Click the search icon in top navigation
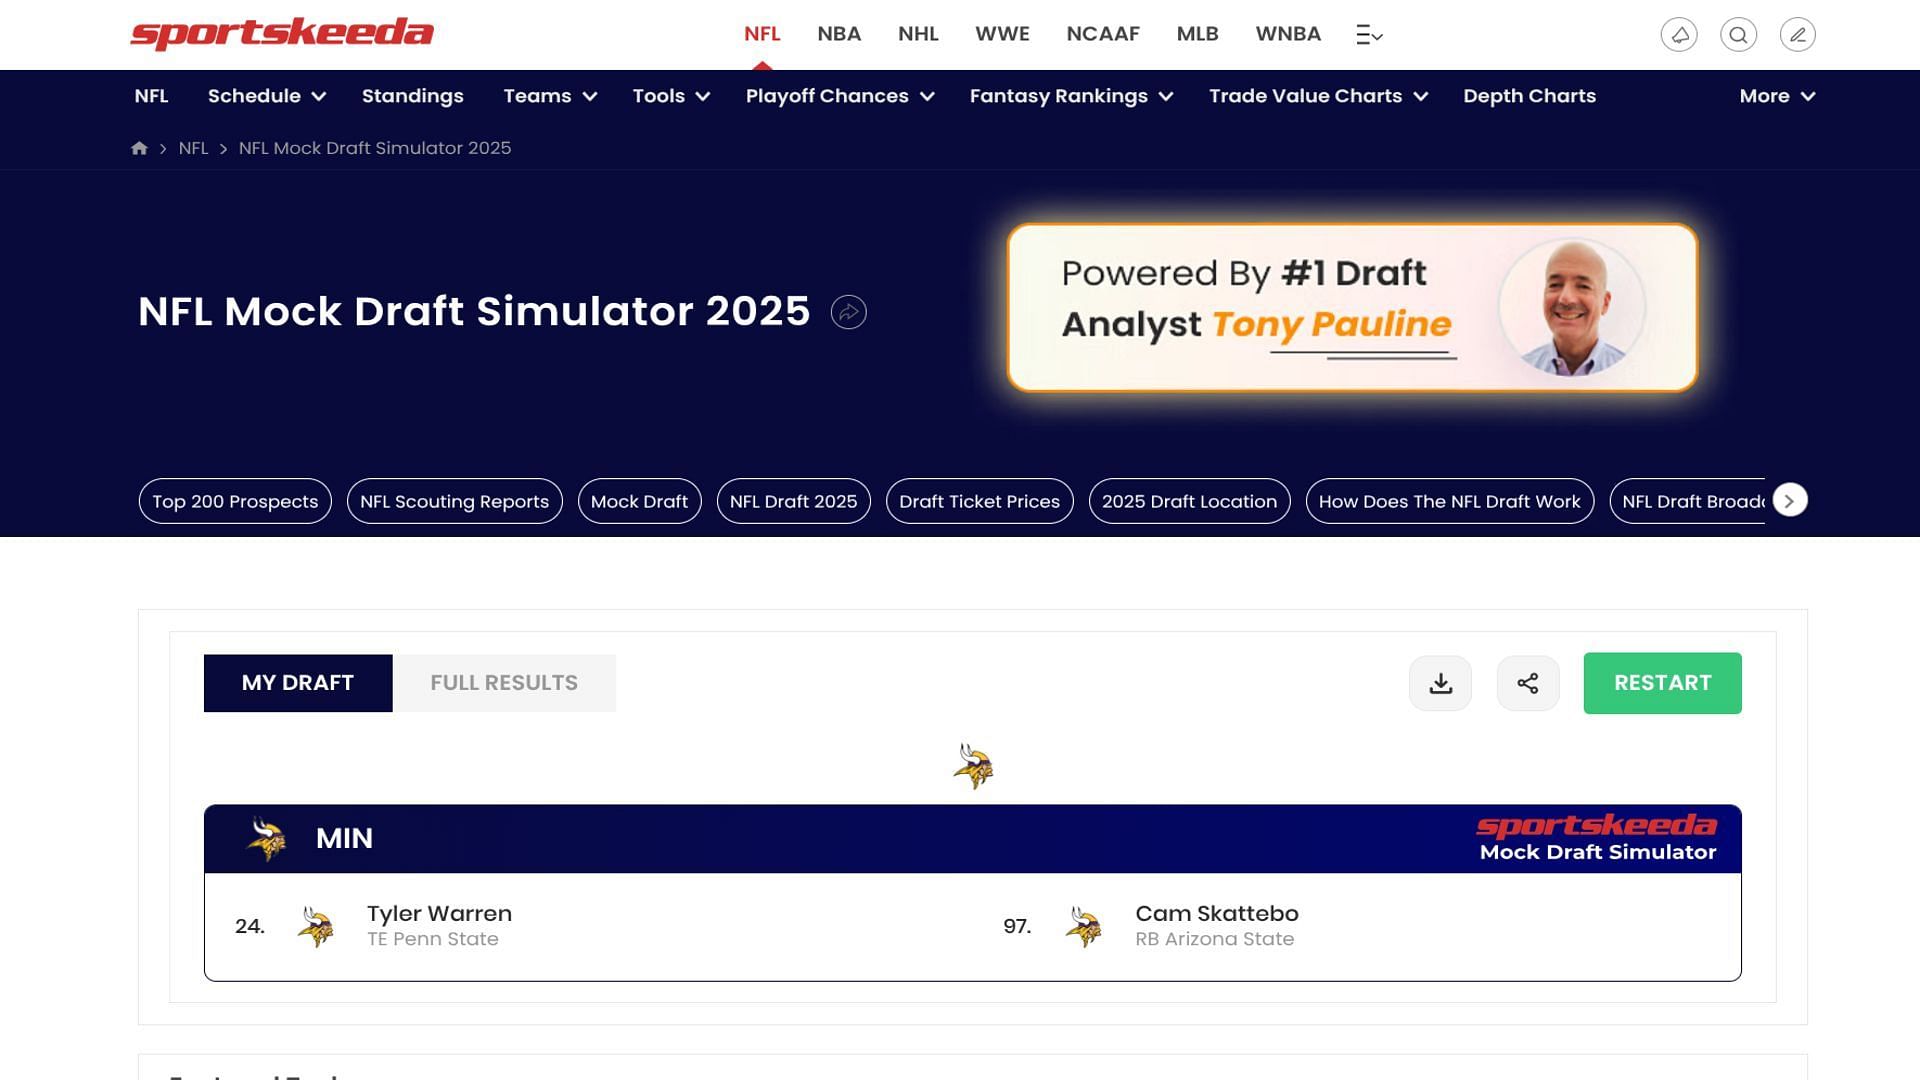This screenshot has height=1080, width=1920. [1738, 34]
